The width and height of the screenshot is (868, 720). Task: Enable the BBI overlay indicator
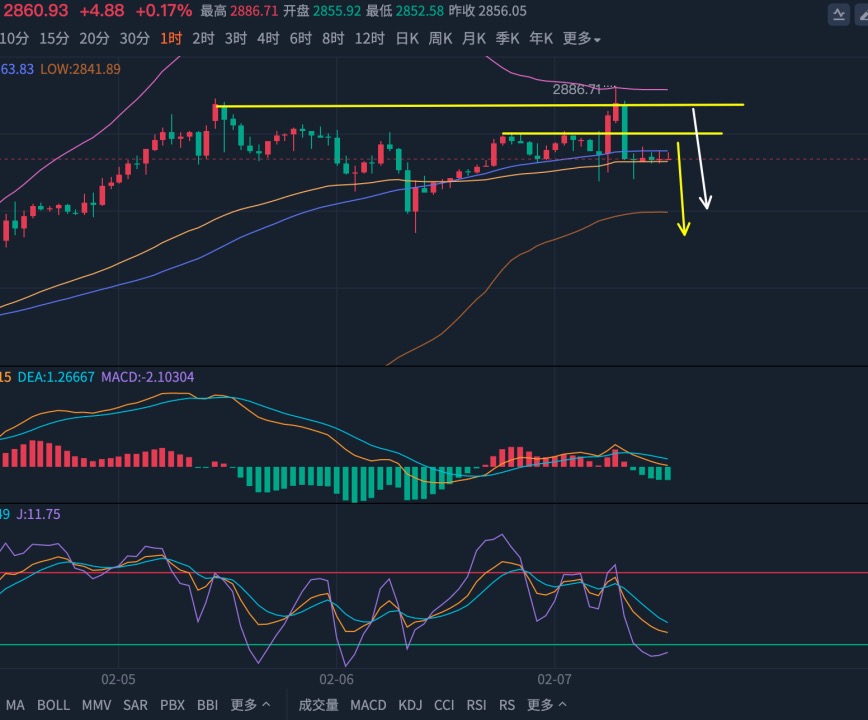208,705
